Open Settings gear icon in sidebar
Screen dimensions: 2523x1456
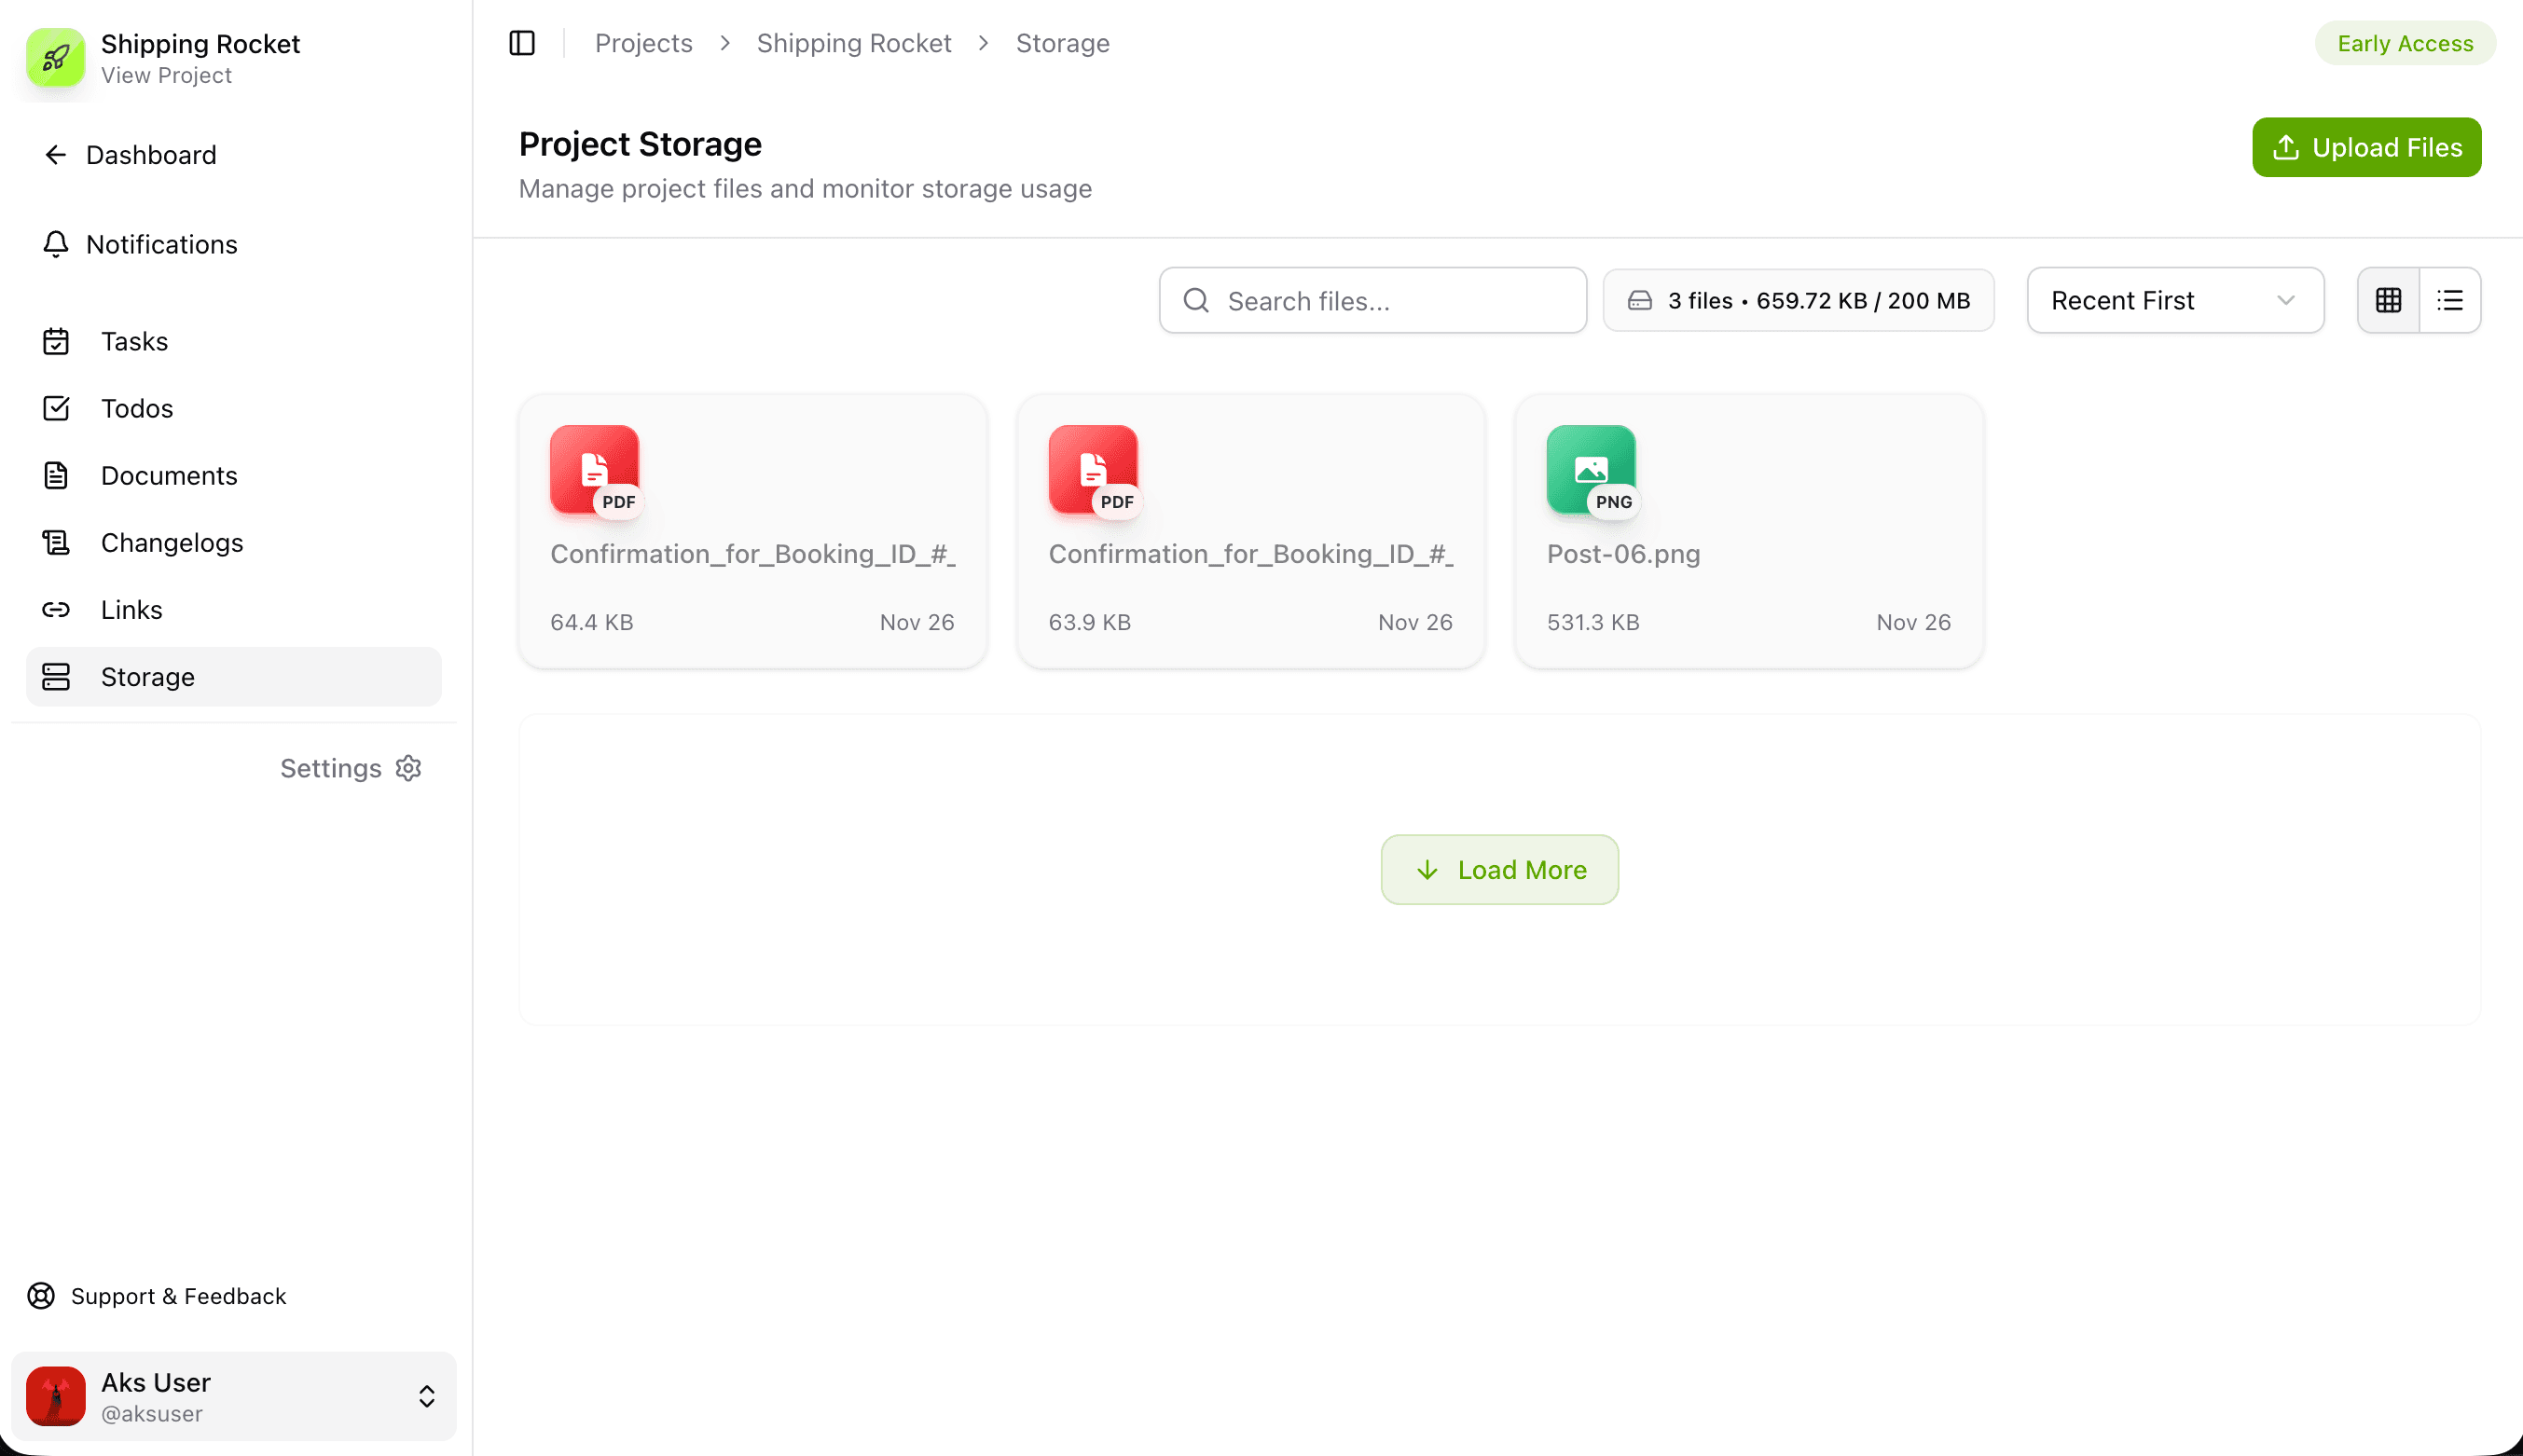click(408, 768)
